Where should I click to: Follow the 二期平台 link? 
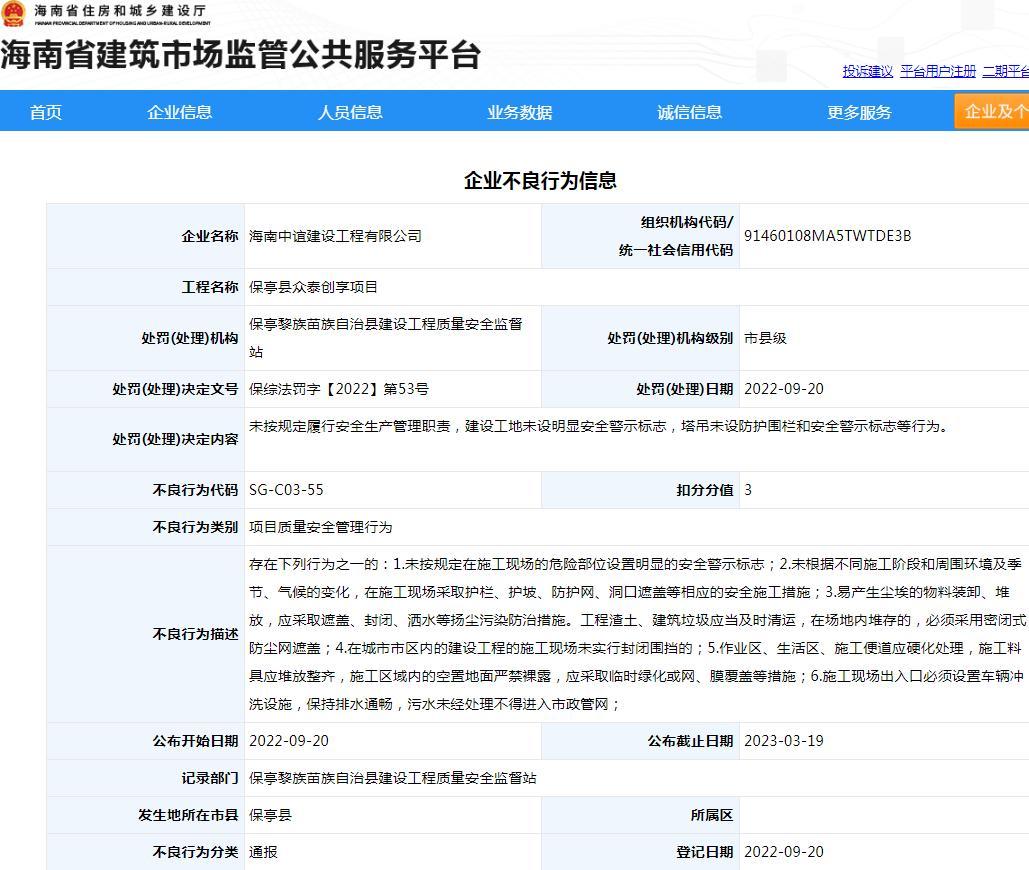(x=1005, y=71)
